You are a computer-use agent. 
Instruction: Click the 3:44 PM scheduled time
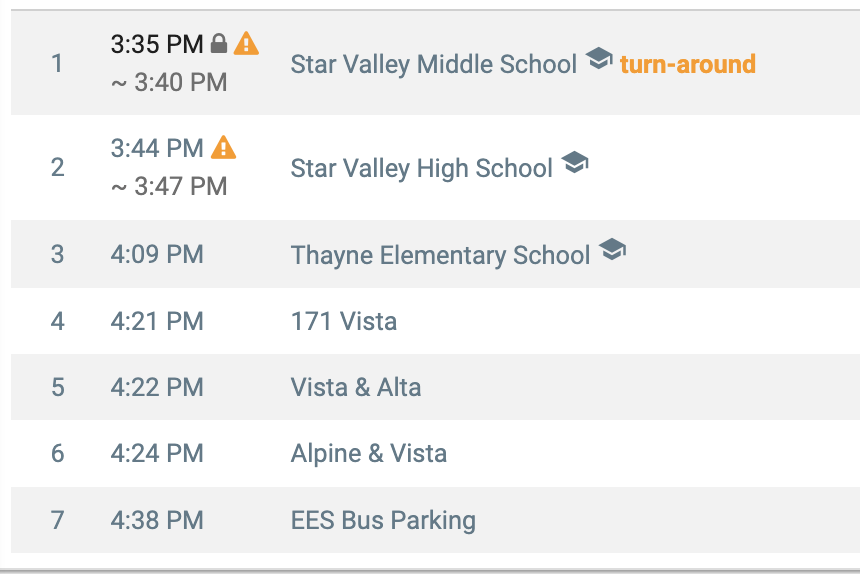pos(157,148)
